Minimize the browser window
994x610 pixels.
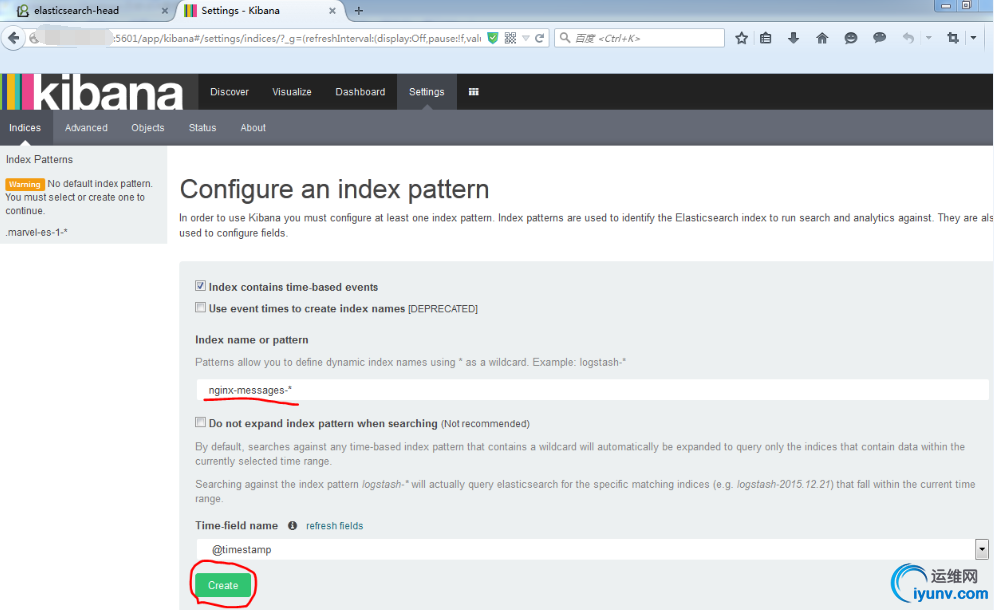[945, 6]
